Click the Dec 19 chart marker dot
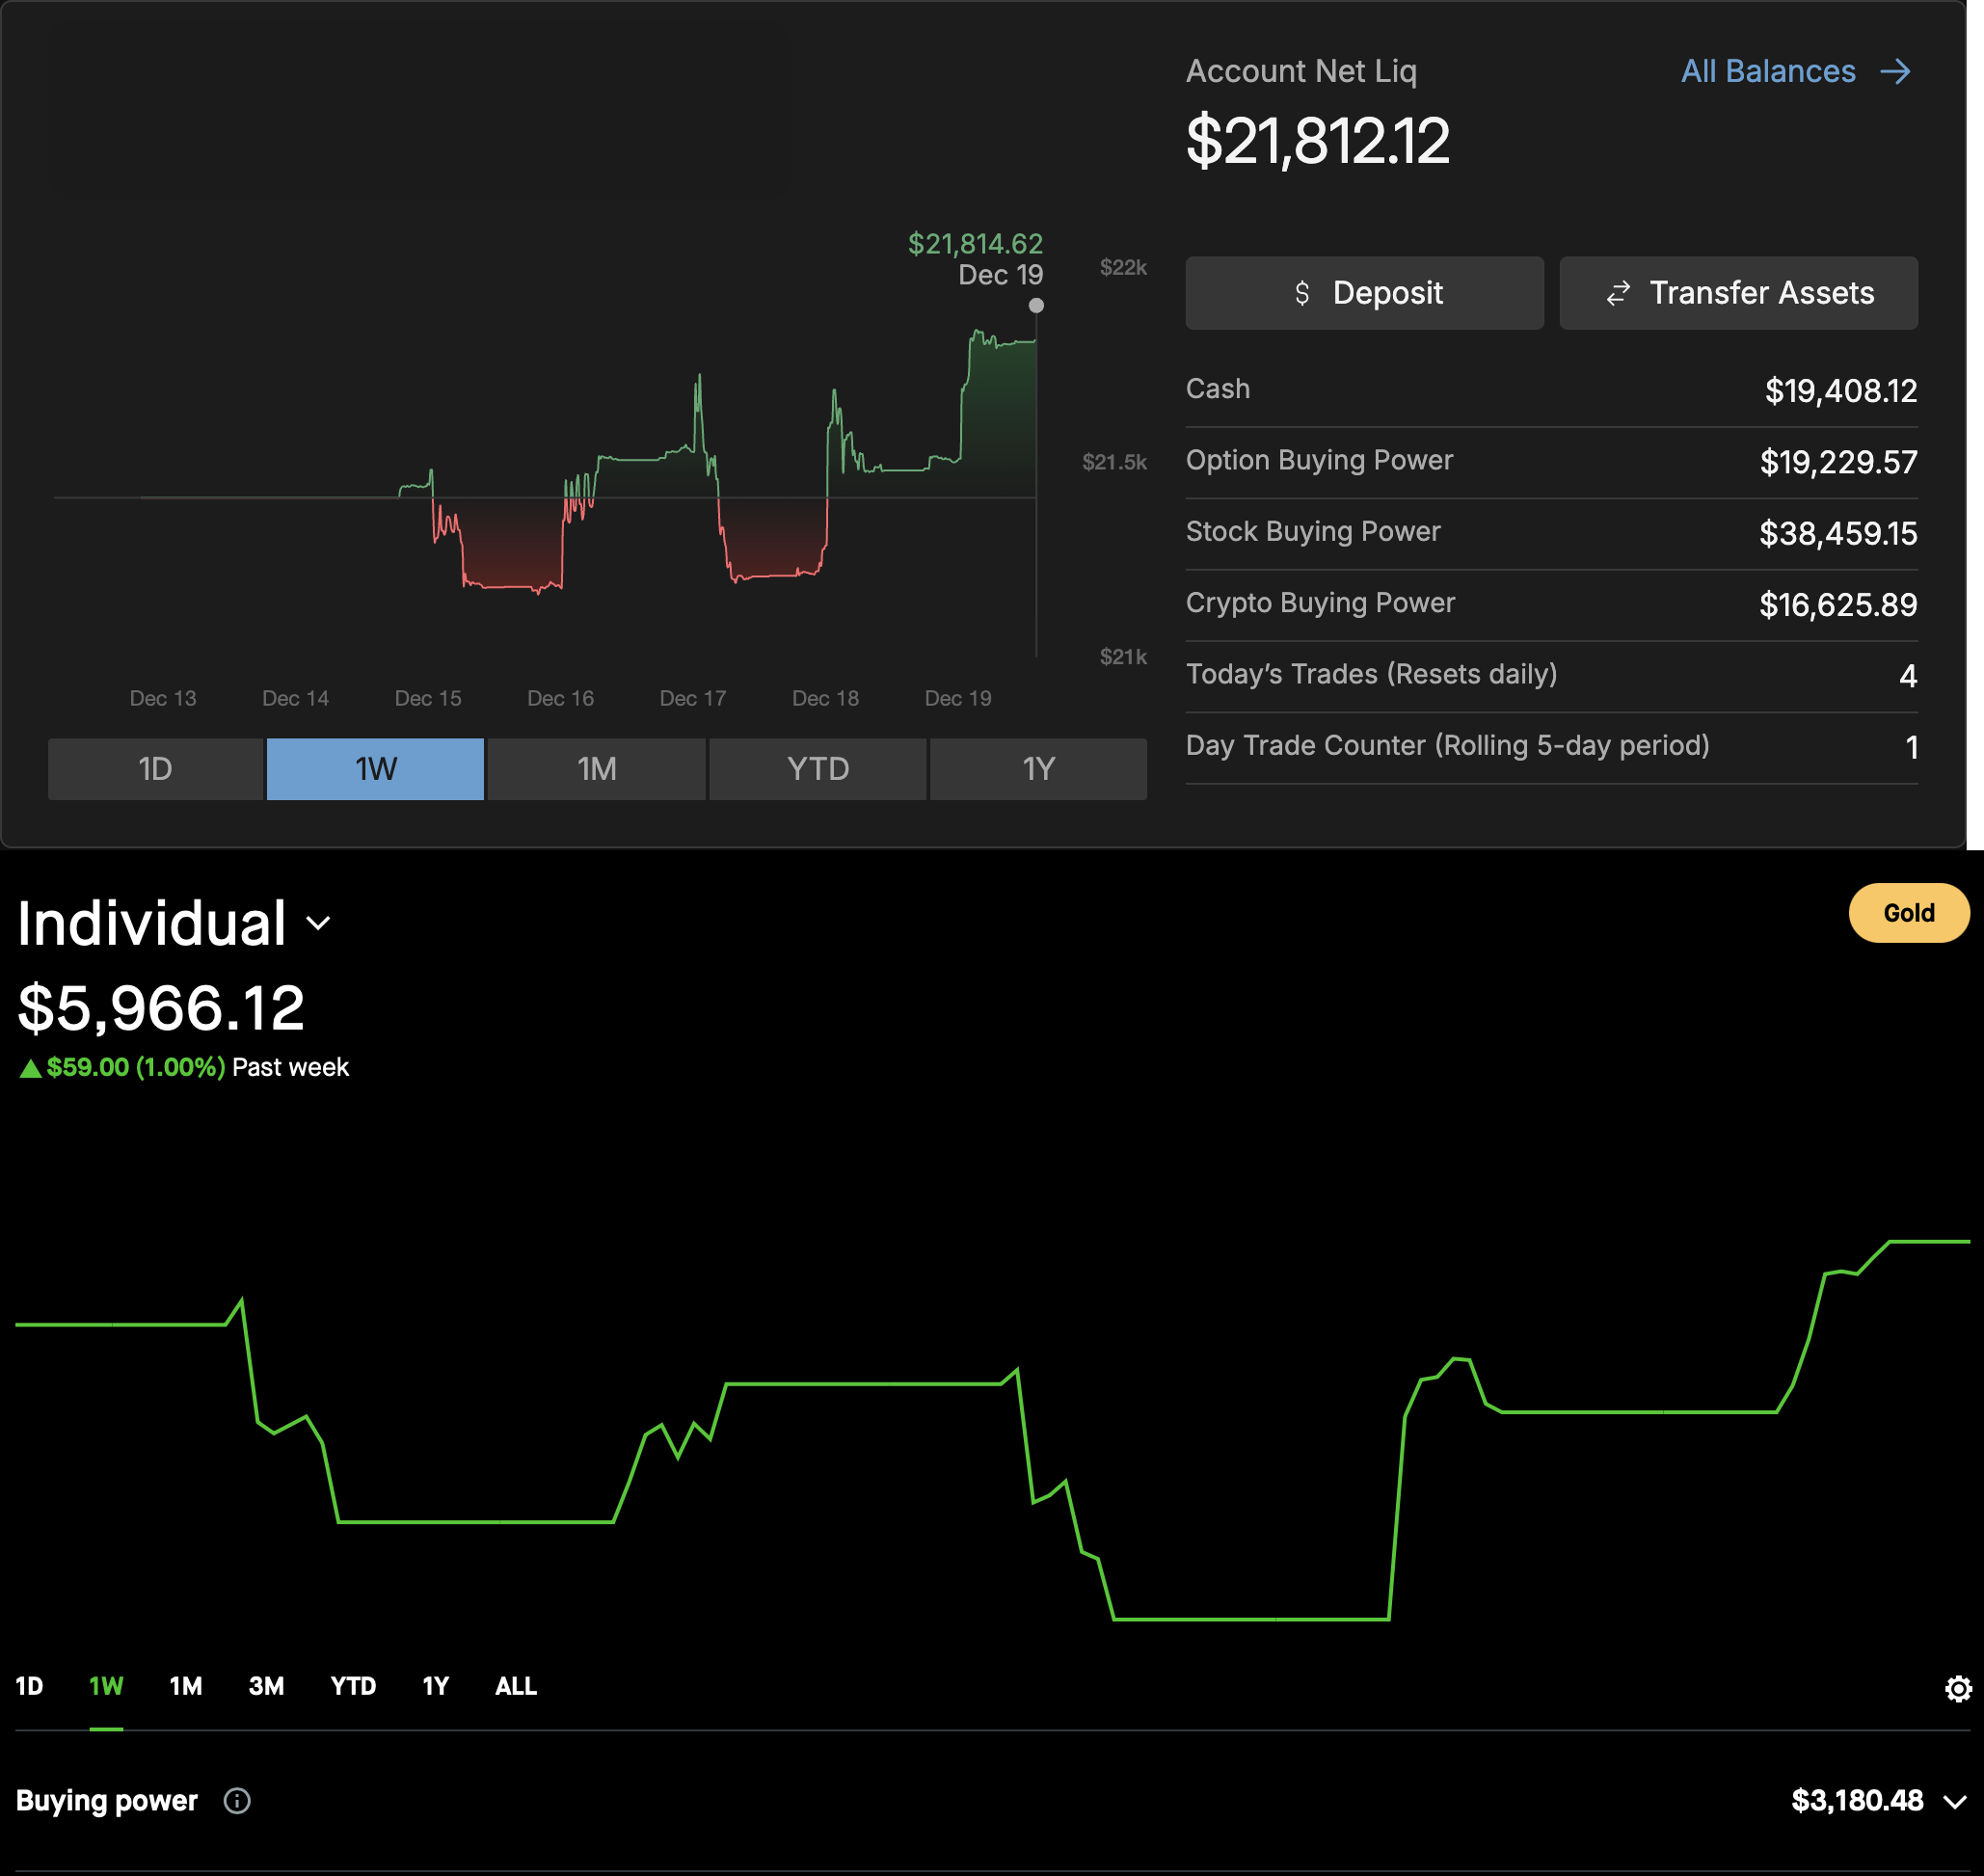This screenshot has width=1984, height=1876. 1036,306
